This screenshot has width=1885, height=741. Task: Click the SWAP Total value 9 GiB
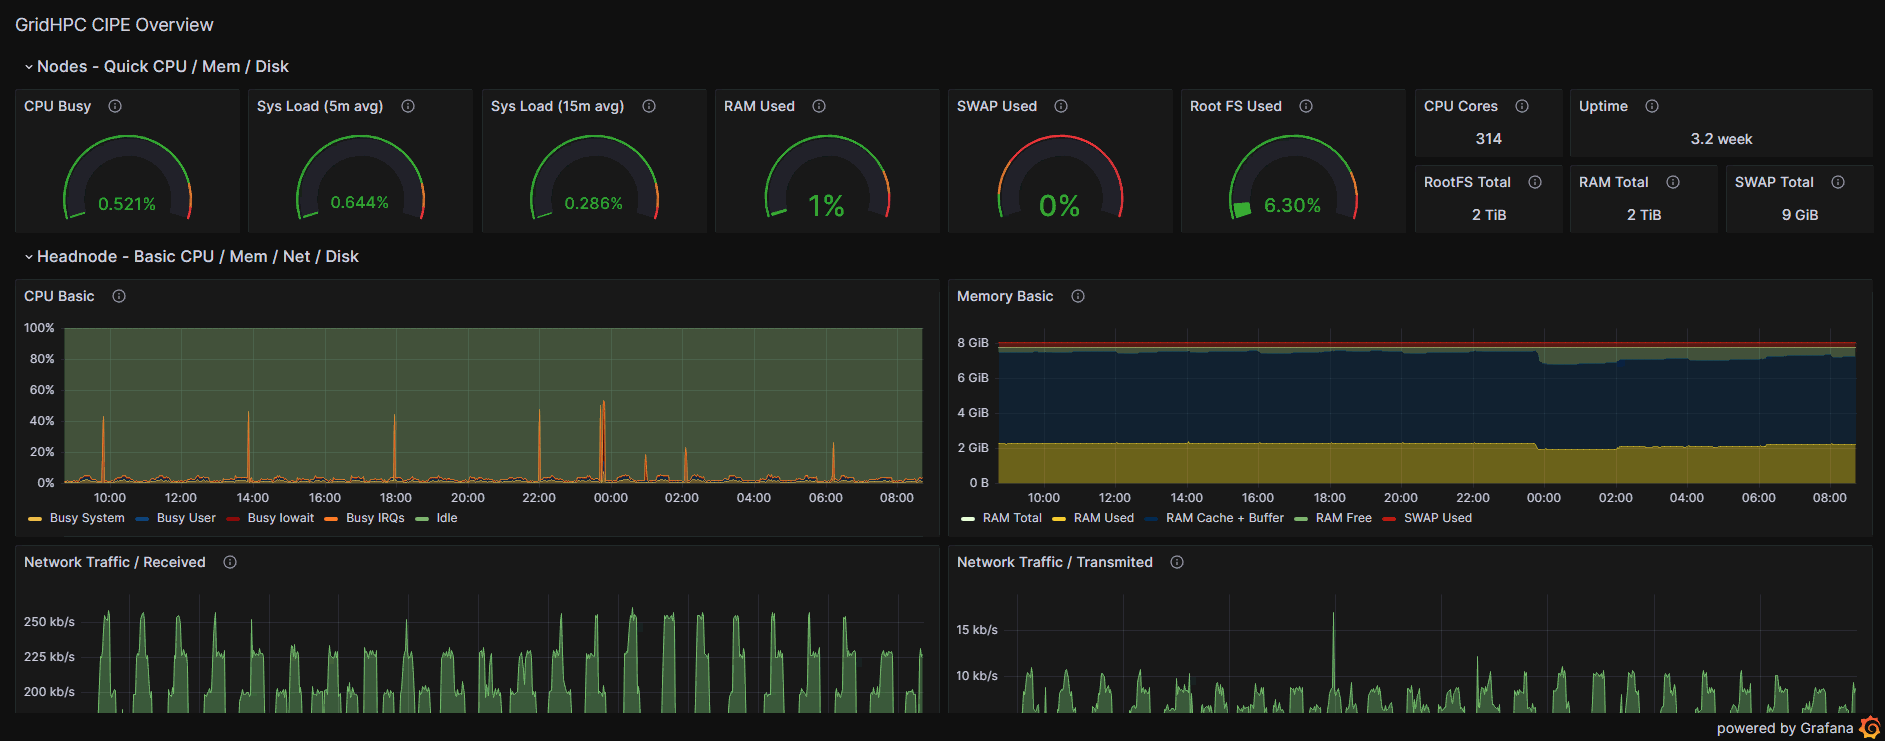(1800, 215)
